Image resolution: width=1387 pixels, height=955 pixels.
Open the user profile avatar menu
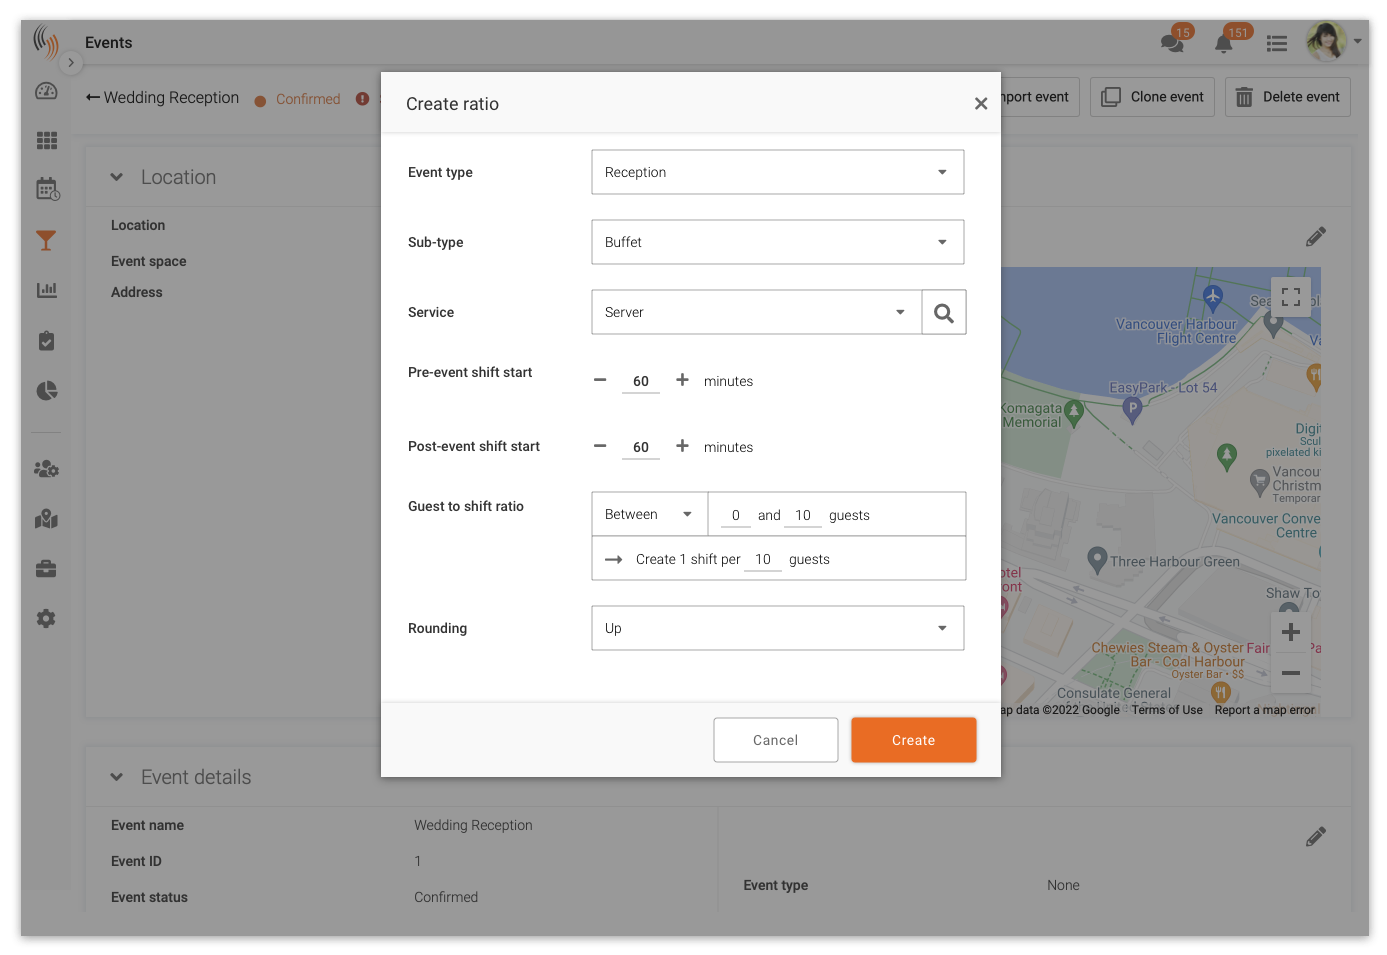click(x=1334, y=42)
